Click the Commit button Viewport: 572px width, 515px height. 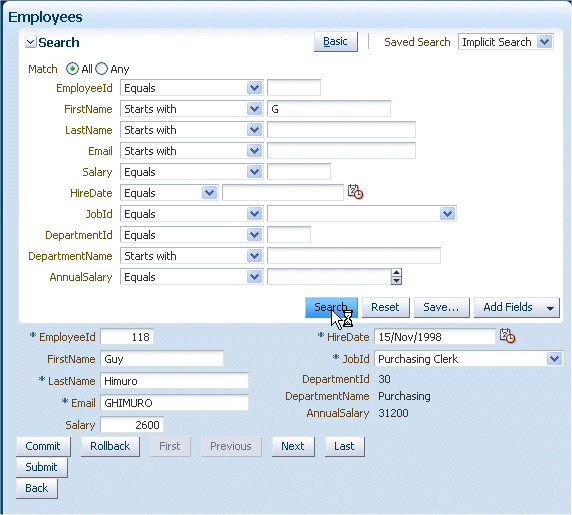pos(43,446)
